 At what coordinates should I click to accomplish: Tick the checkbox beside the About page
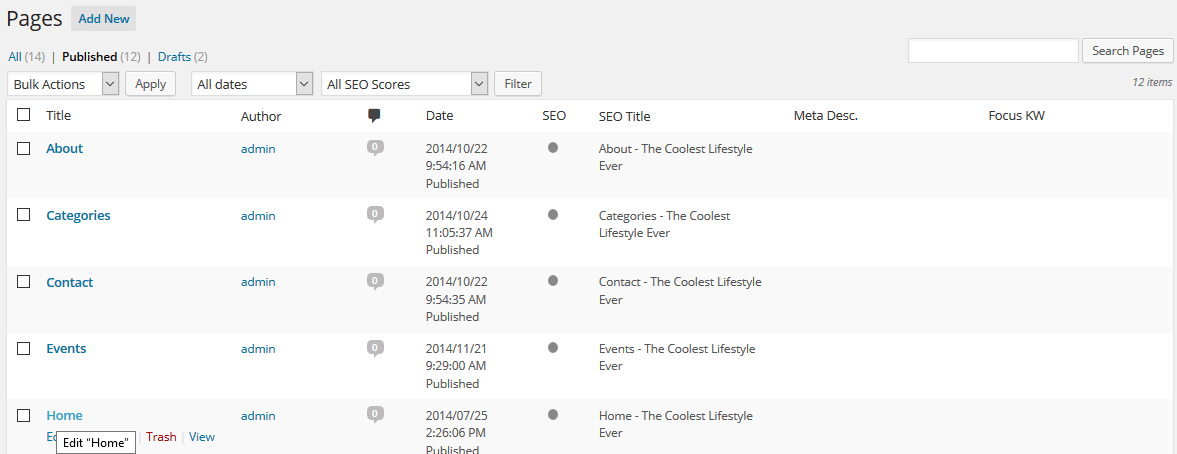[x=24, y=148]
